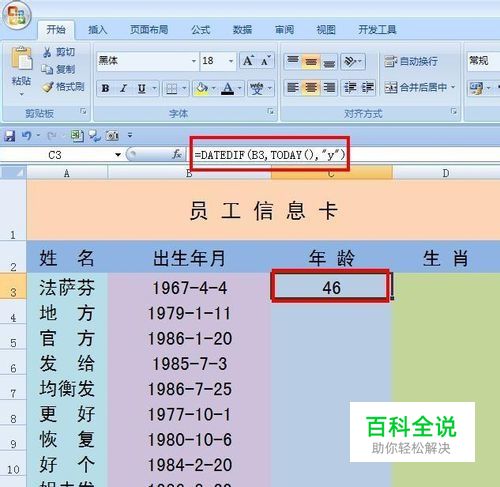
Task: Toggle italic formatting
Action: 124,88
